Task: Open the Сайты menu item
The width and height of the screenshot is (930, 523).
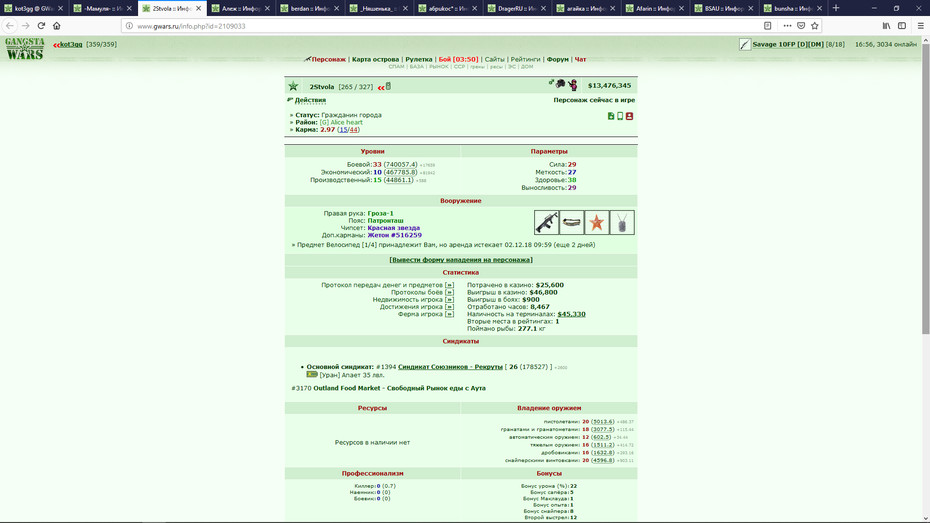Action: pos(495,59)
